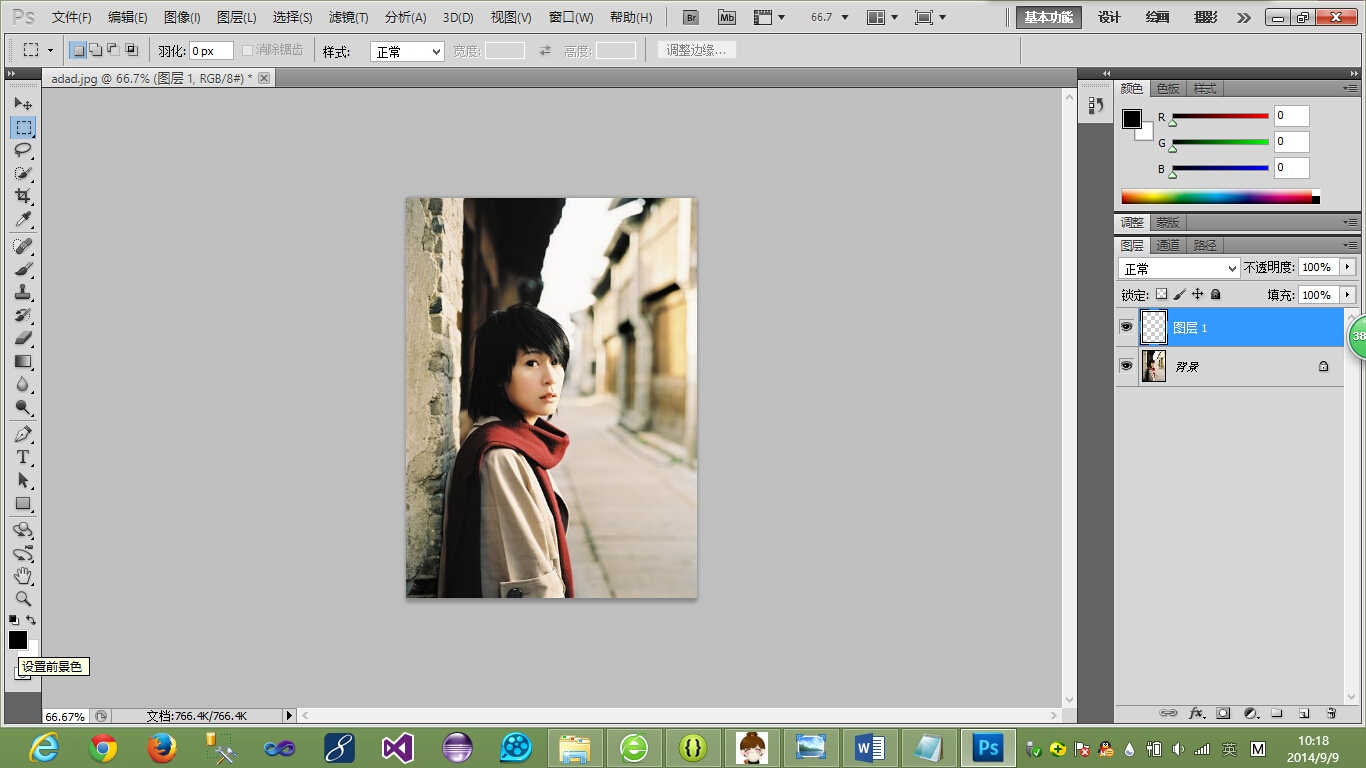Open the Color panel options menu
1366x768 pixels.
pyautogui.click(x=1350, y=88)
